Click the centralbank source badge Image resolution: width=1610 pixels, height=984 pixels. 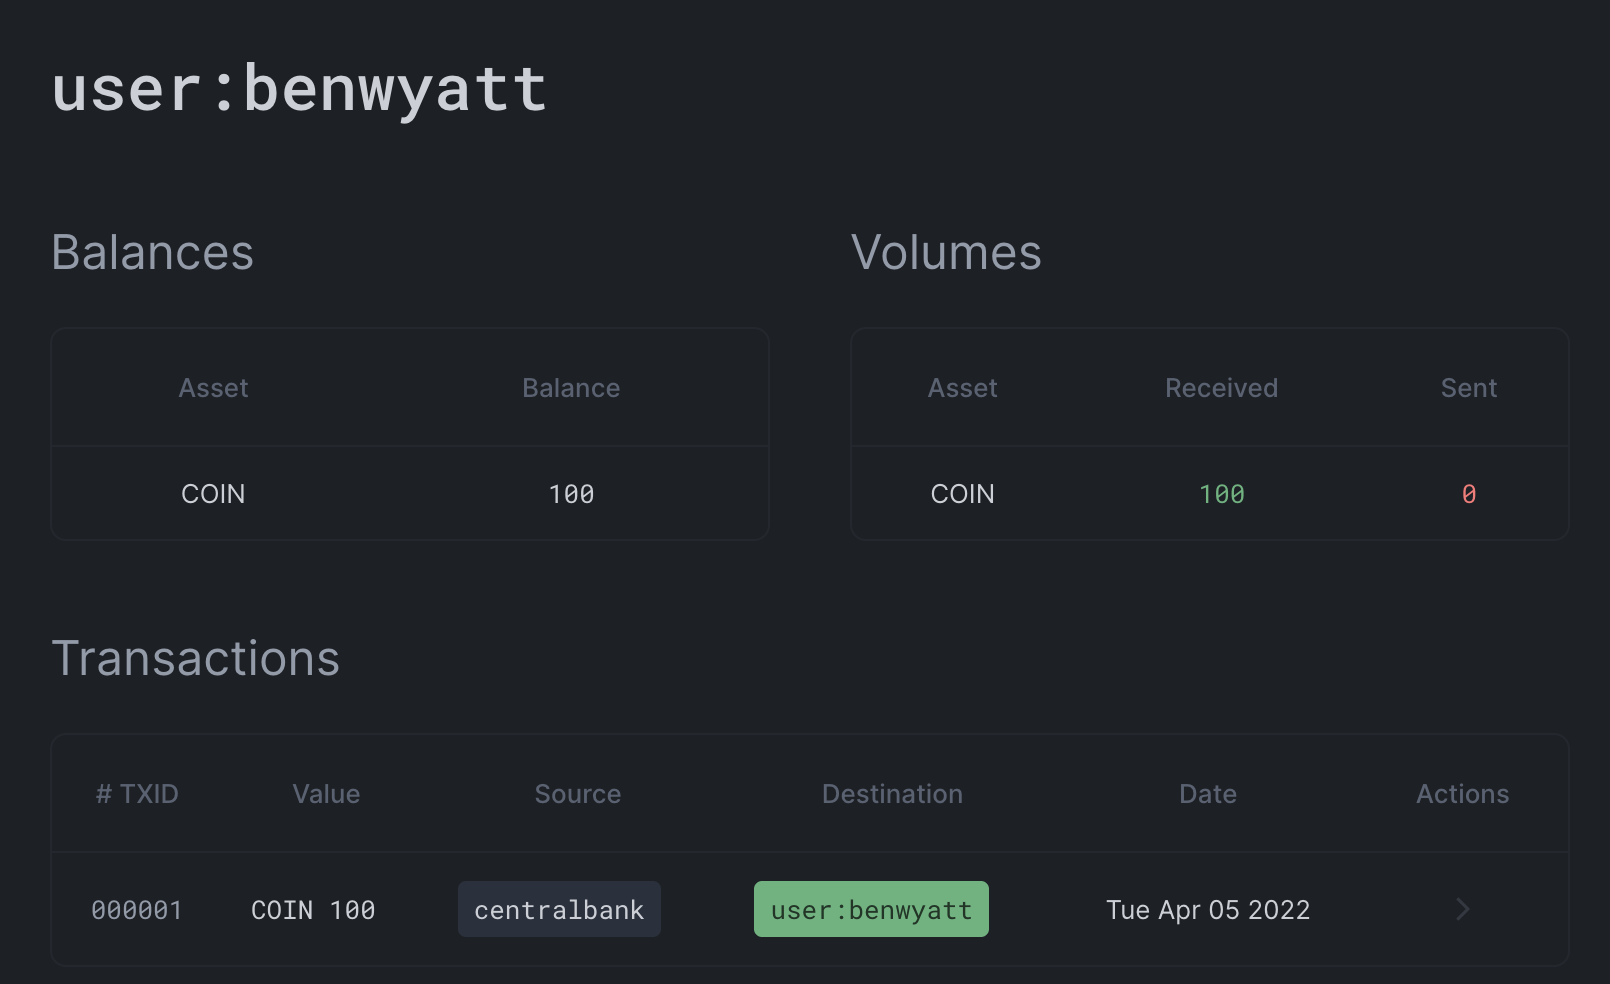pyautogui.click(x=559, y=909)
